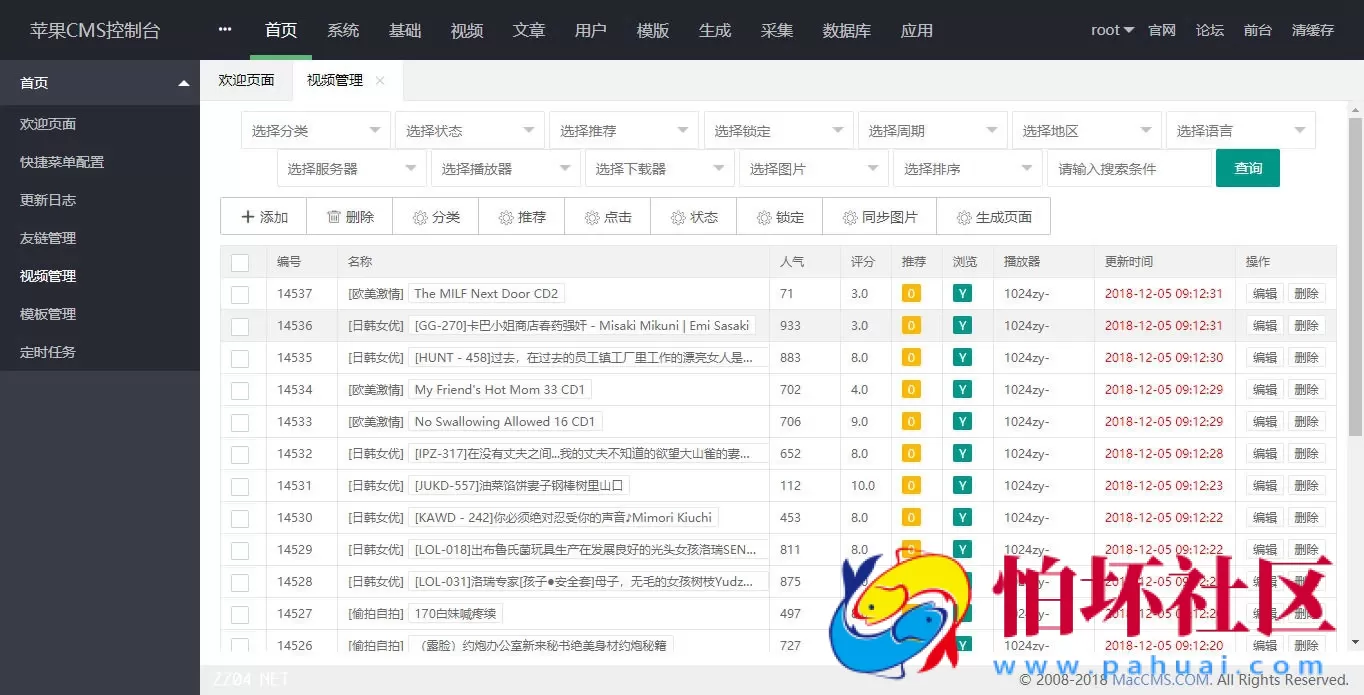The width and height of the screenshot is (1364, 695).
Task: Open the 分类 batch category tool
Action: [435, 216]
